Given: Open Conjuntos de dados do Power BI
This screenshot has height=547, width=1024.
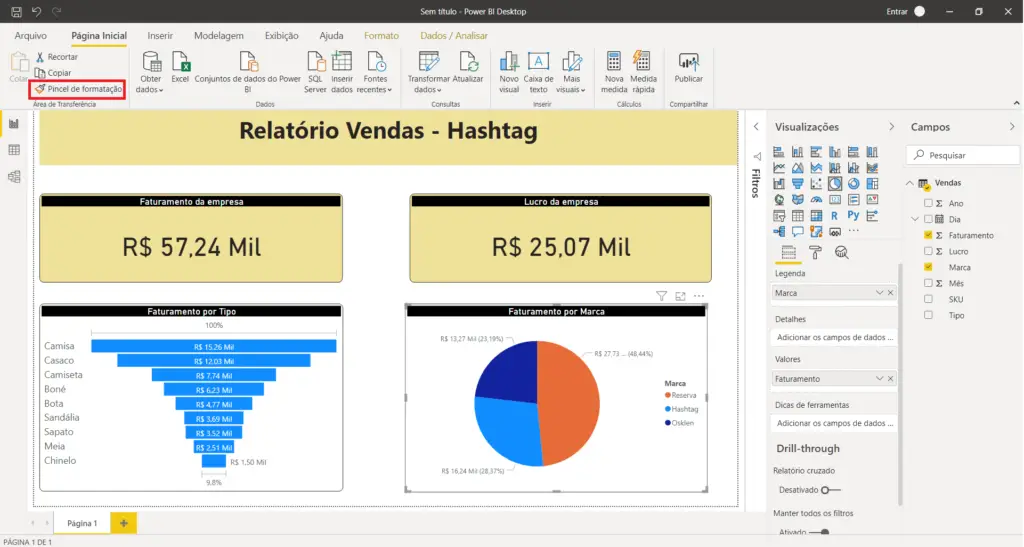Looking at the screenshot, I should tap(248, 72).
